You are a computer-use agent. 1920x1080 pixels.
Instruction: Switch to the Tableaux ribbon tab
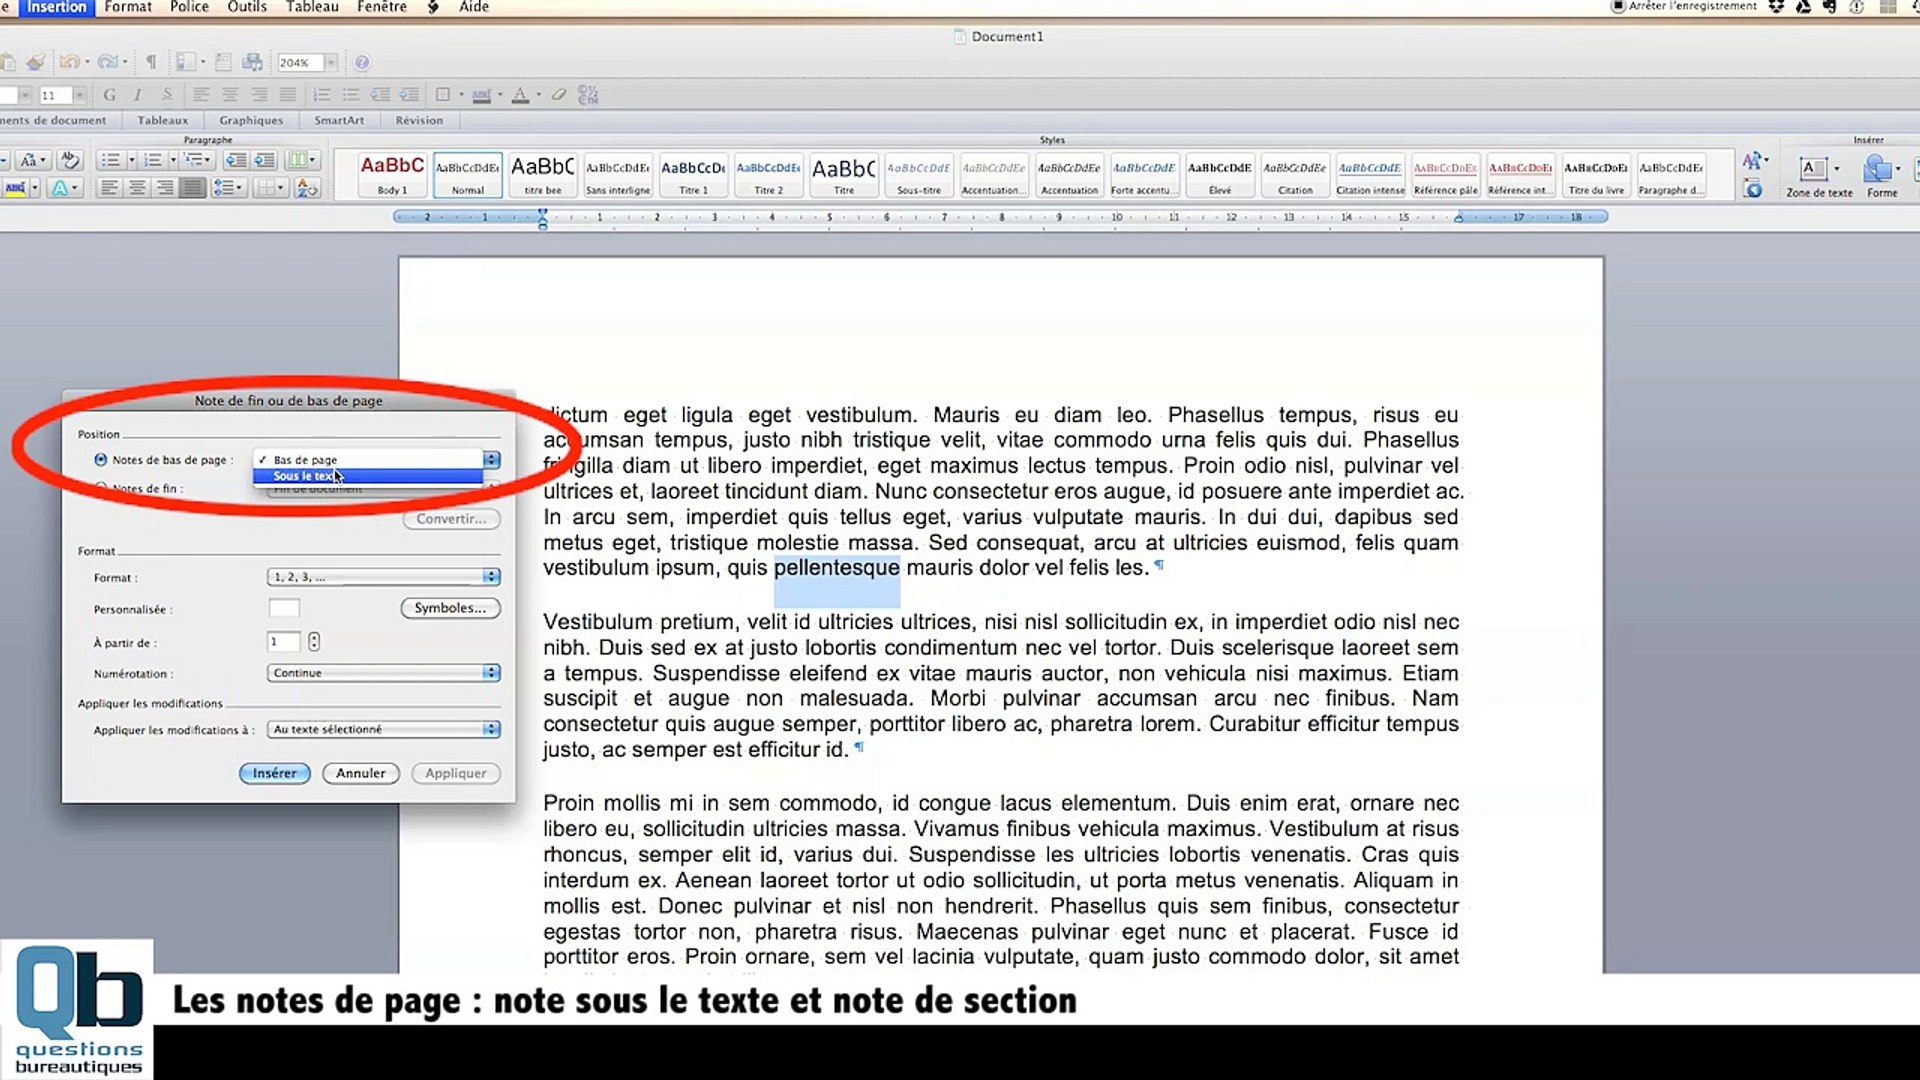(x=162, y=120)
